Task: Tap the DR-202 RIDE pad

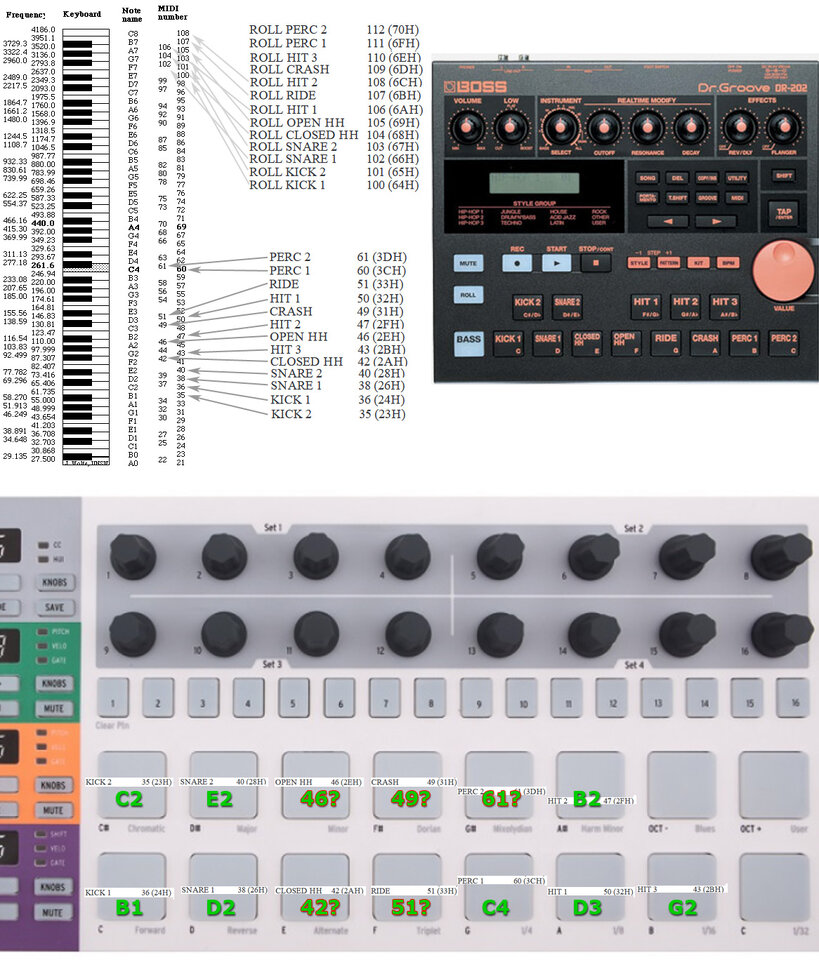Action: click(x=666, y=343)
